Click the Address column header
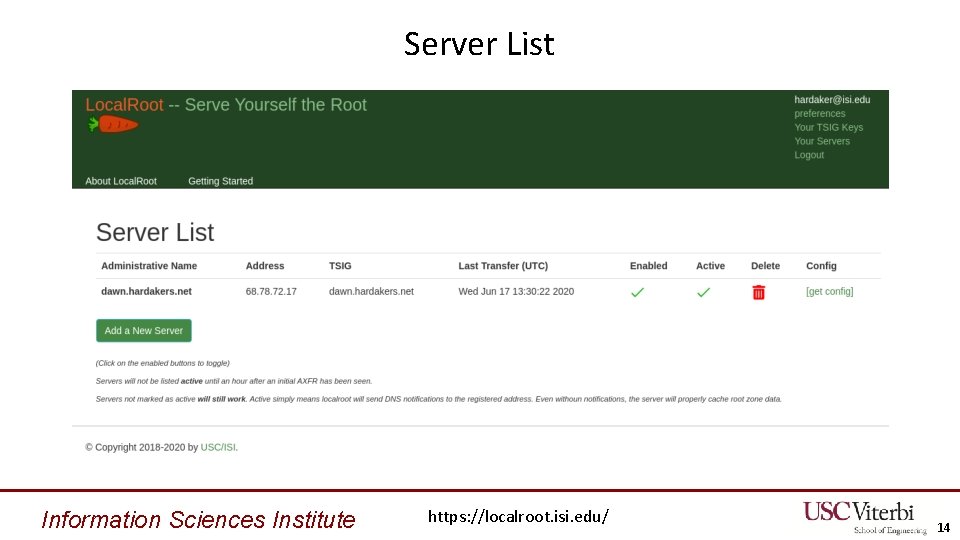Image resolution: width=960 pixels, height=540 pixels. point(264,266)
